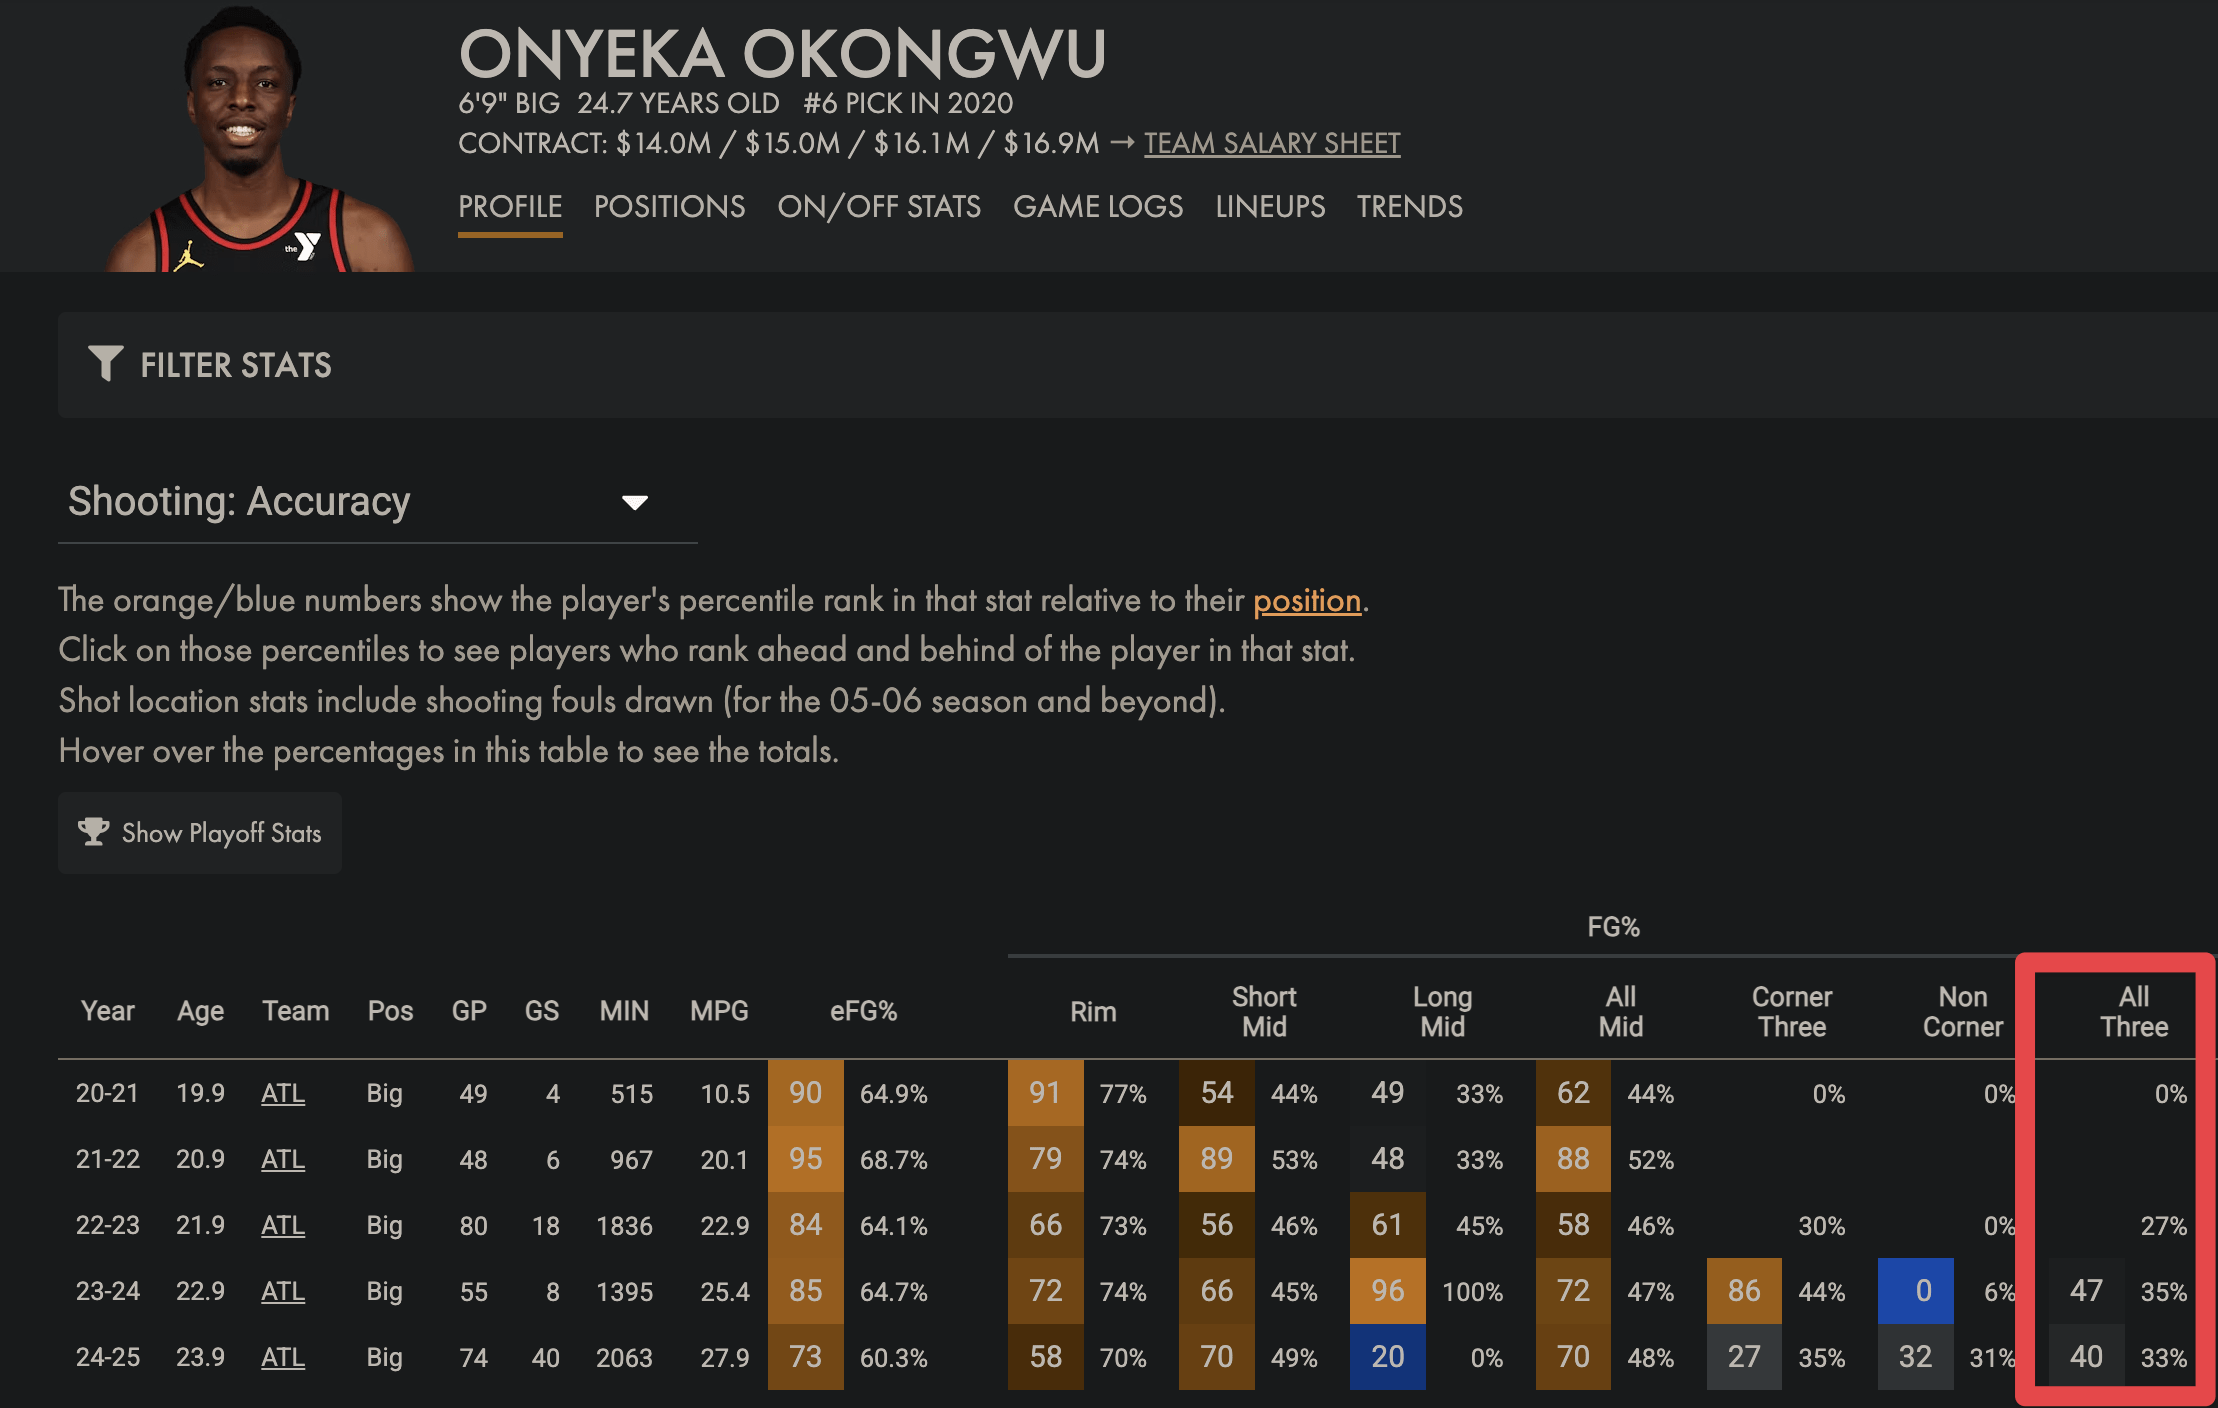
Task: Click the trophy icon for playoff stats
Action: click(94, 832)
